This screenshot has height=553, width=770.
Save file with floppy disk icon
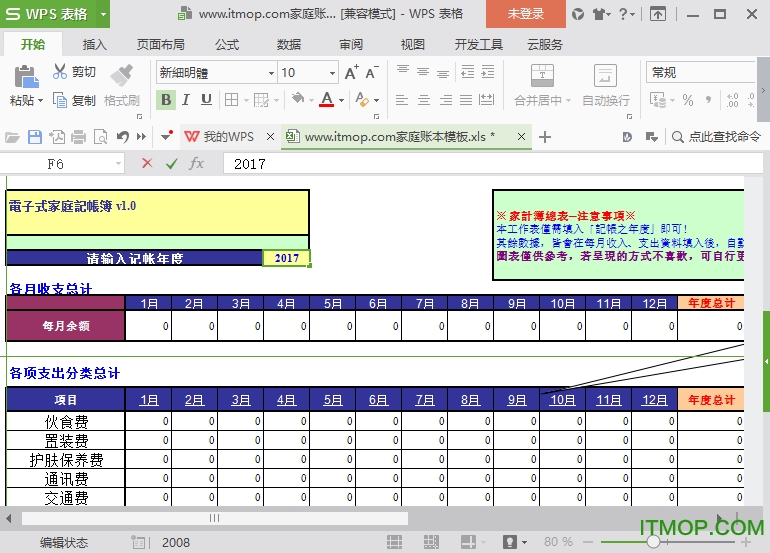[x=35, y=137]
